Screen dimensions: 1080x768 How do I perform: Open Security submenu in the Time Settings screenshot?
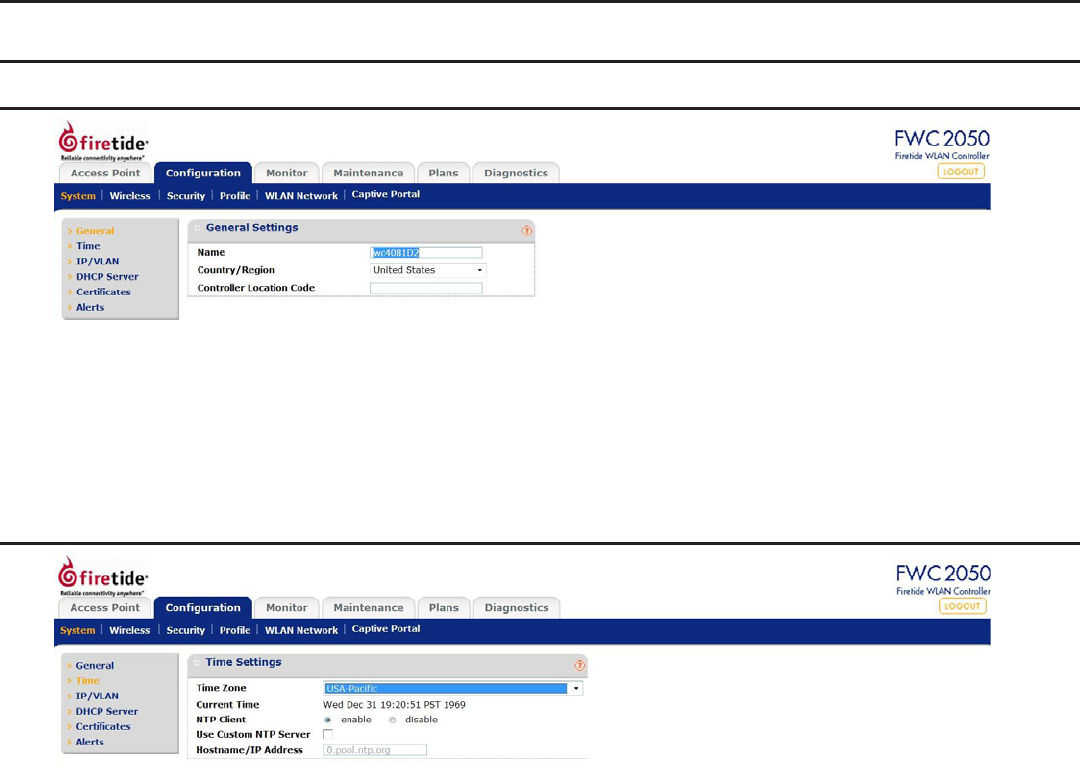click(186, 630)
